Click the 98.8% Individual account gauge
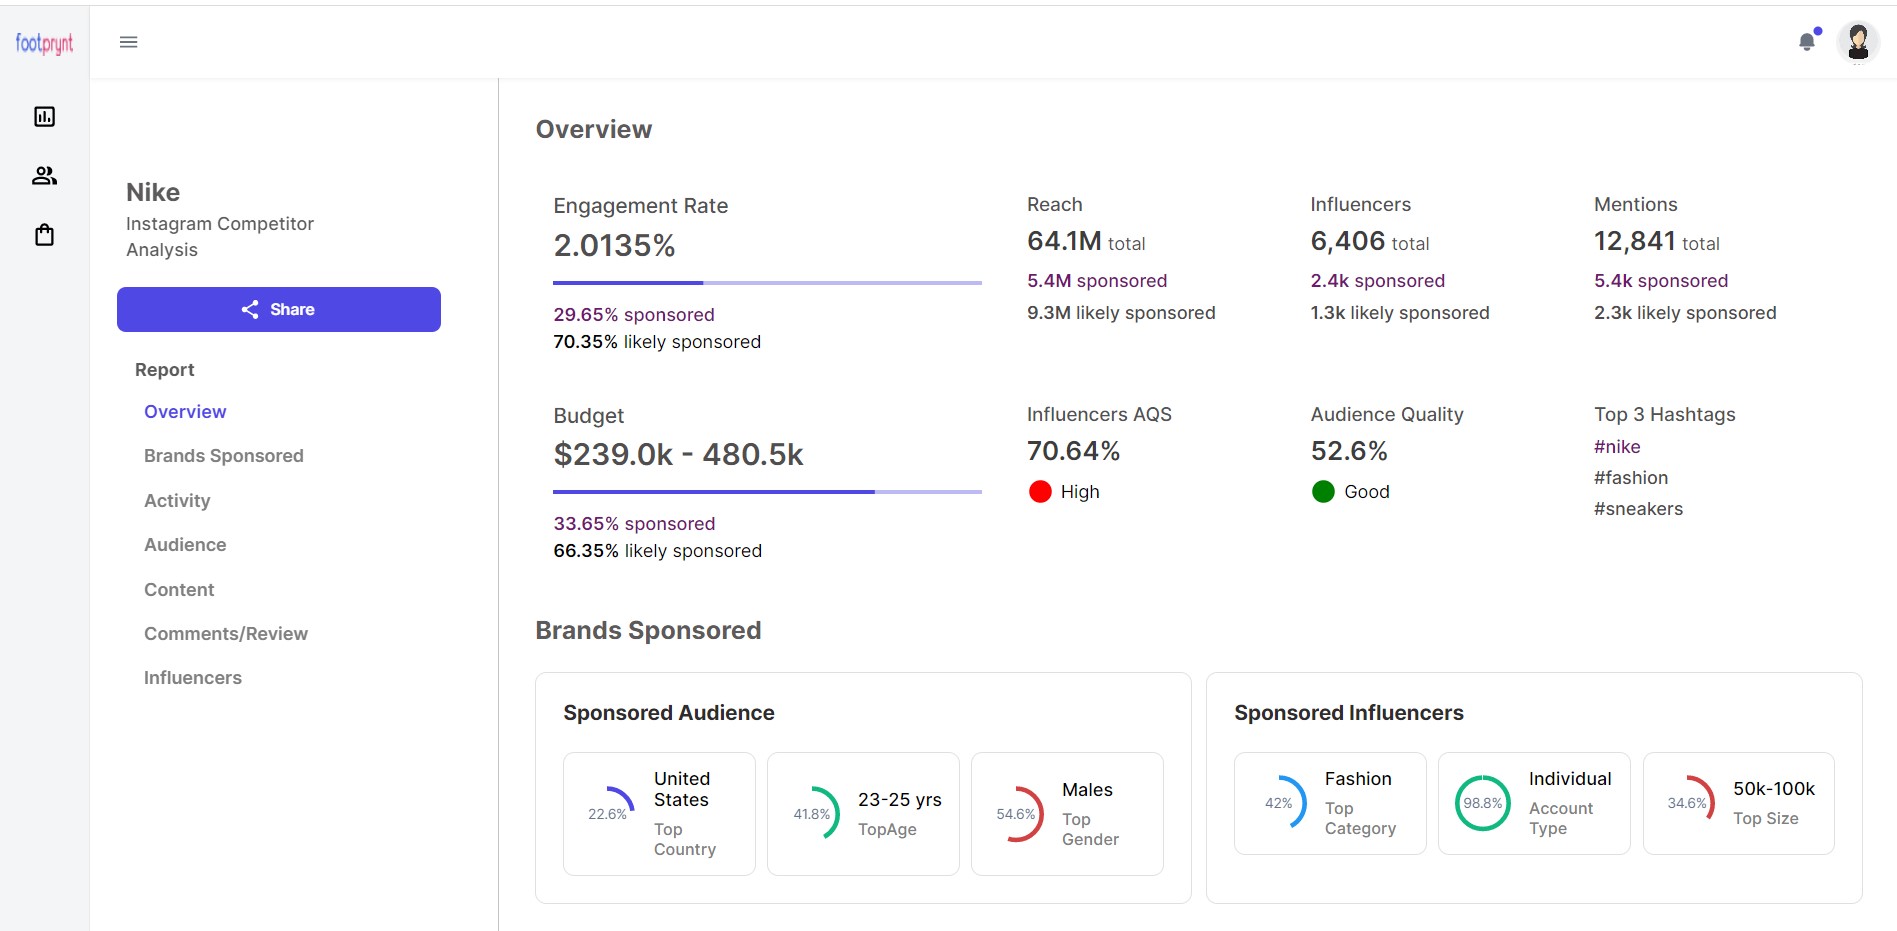Viewport: 1897px width, 931px height. (1483, 803)
